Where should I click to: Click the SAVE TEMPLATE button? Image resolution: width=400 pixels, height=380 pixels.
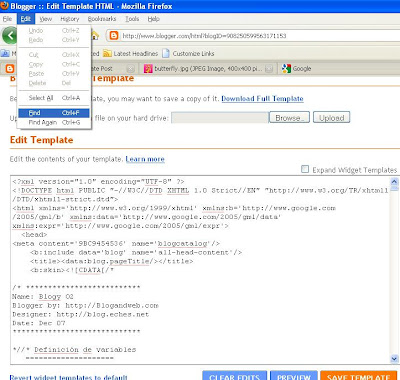[360, 376]
